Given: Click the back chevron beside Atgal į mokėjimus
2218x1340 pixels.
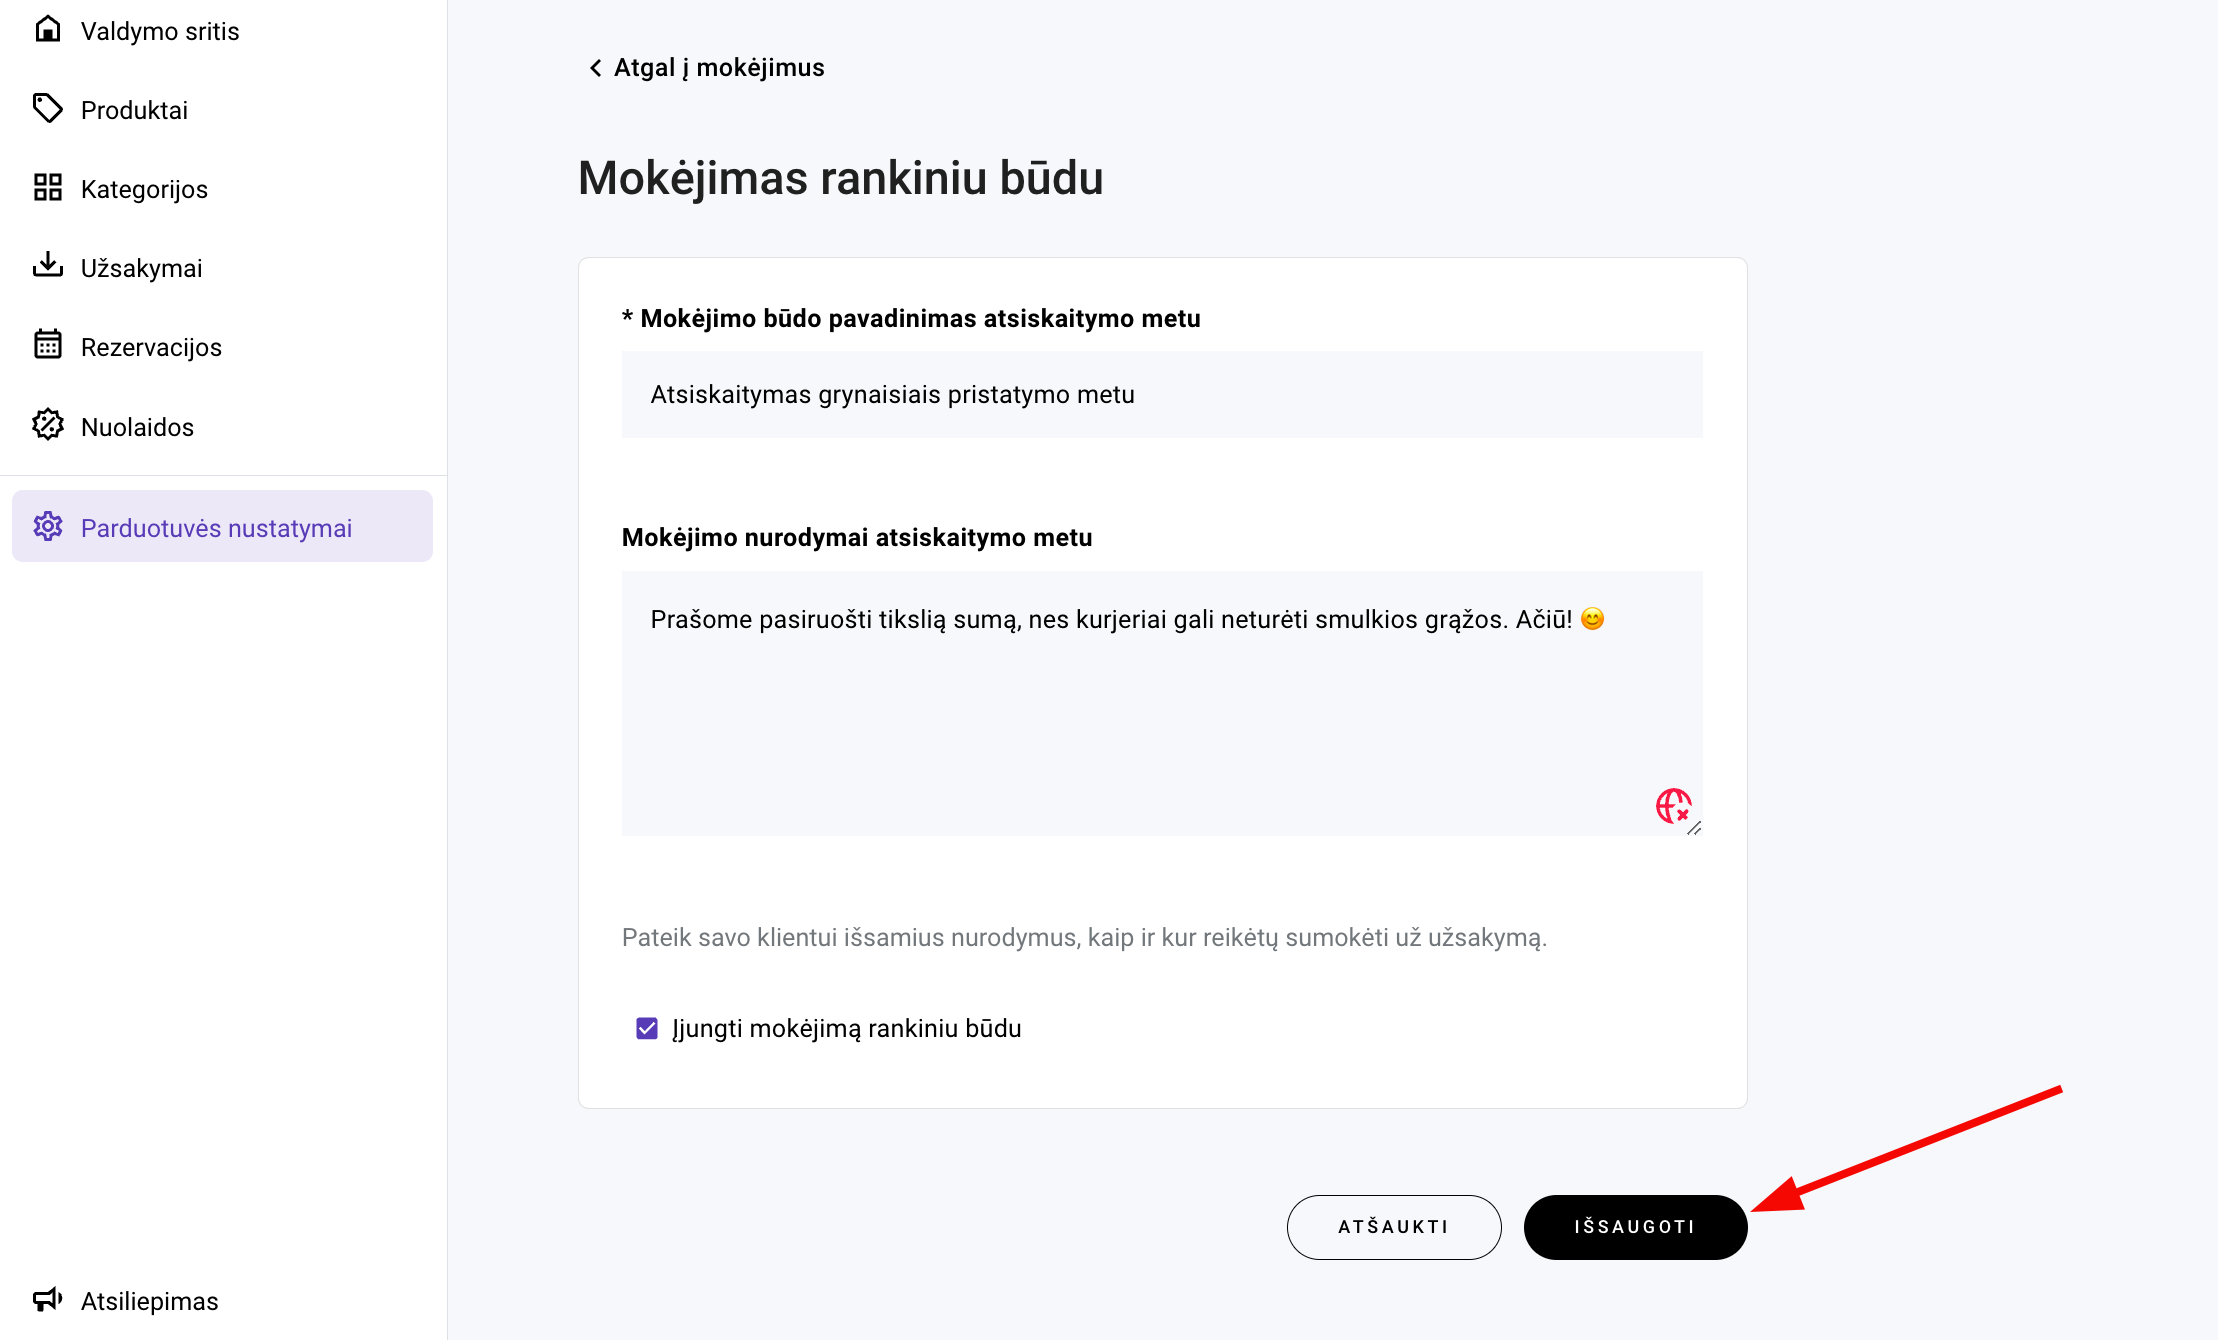Looking at the screenshot, I should (x=595, y=68).
